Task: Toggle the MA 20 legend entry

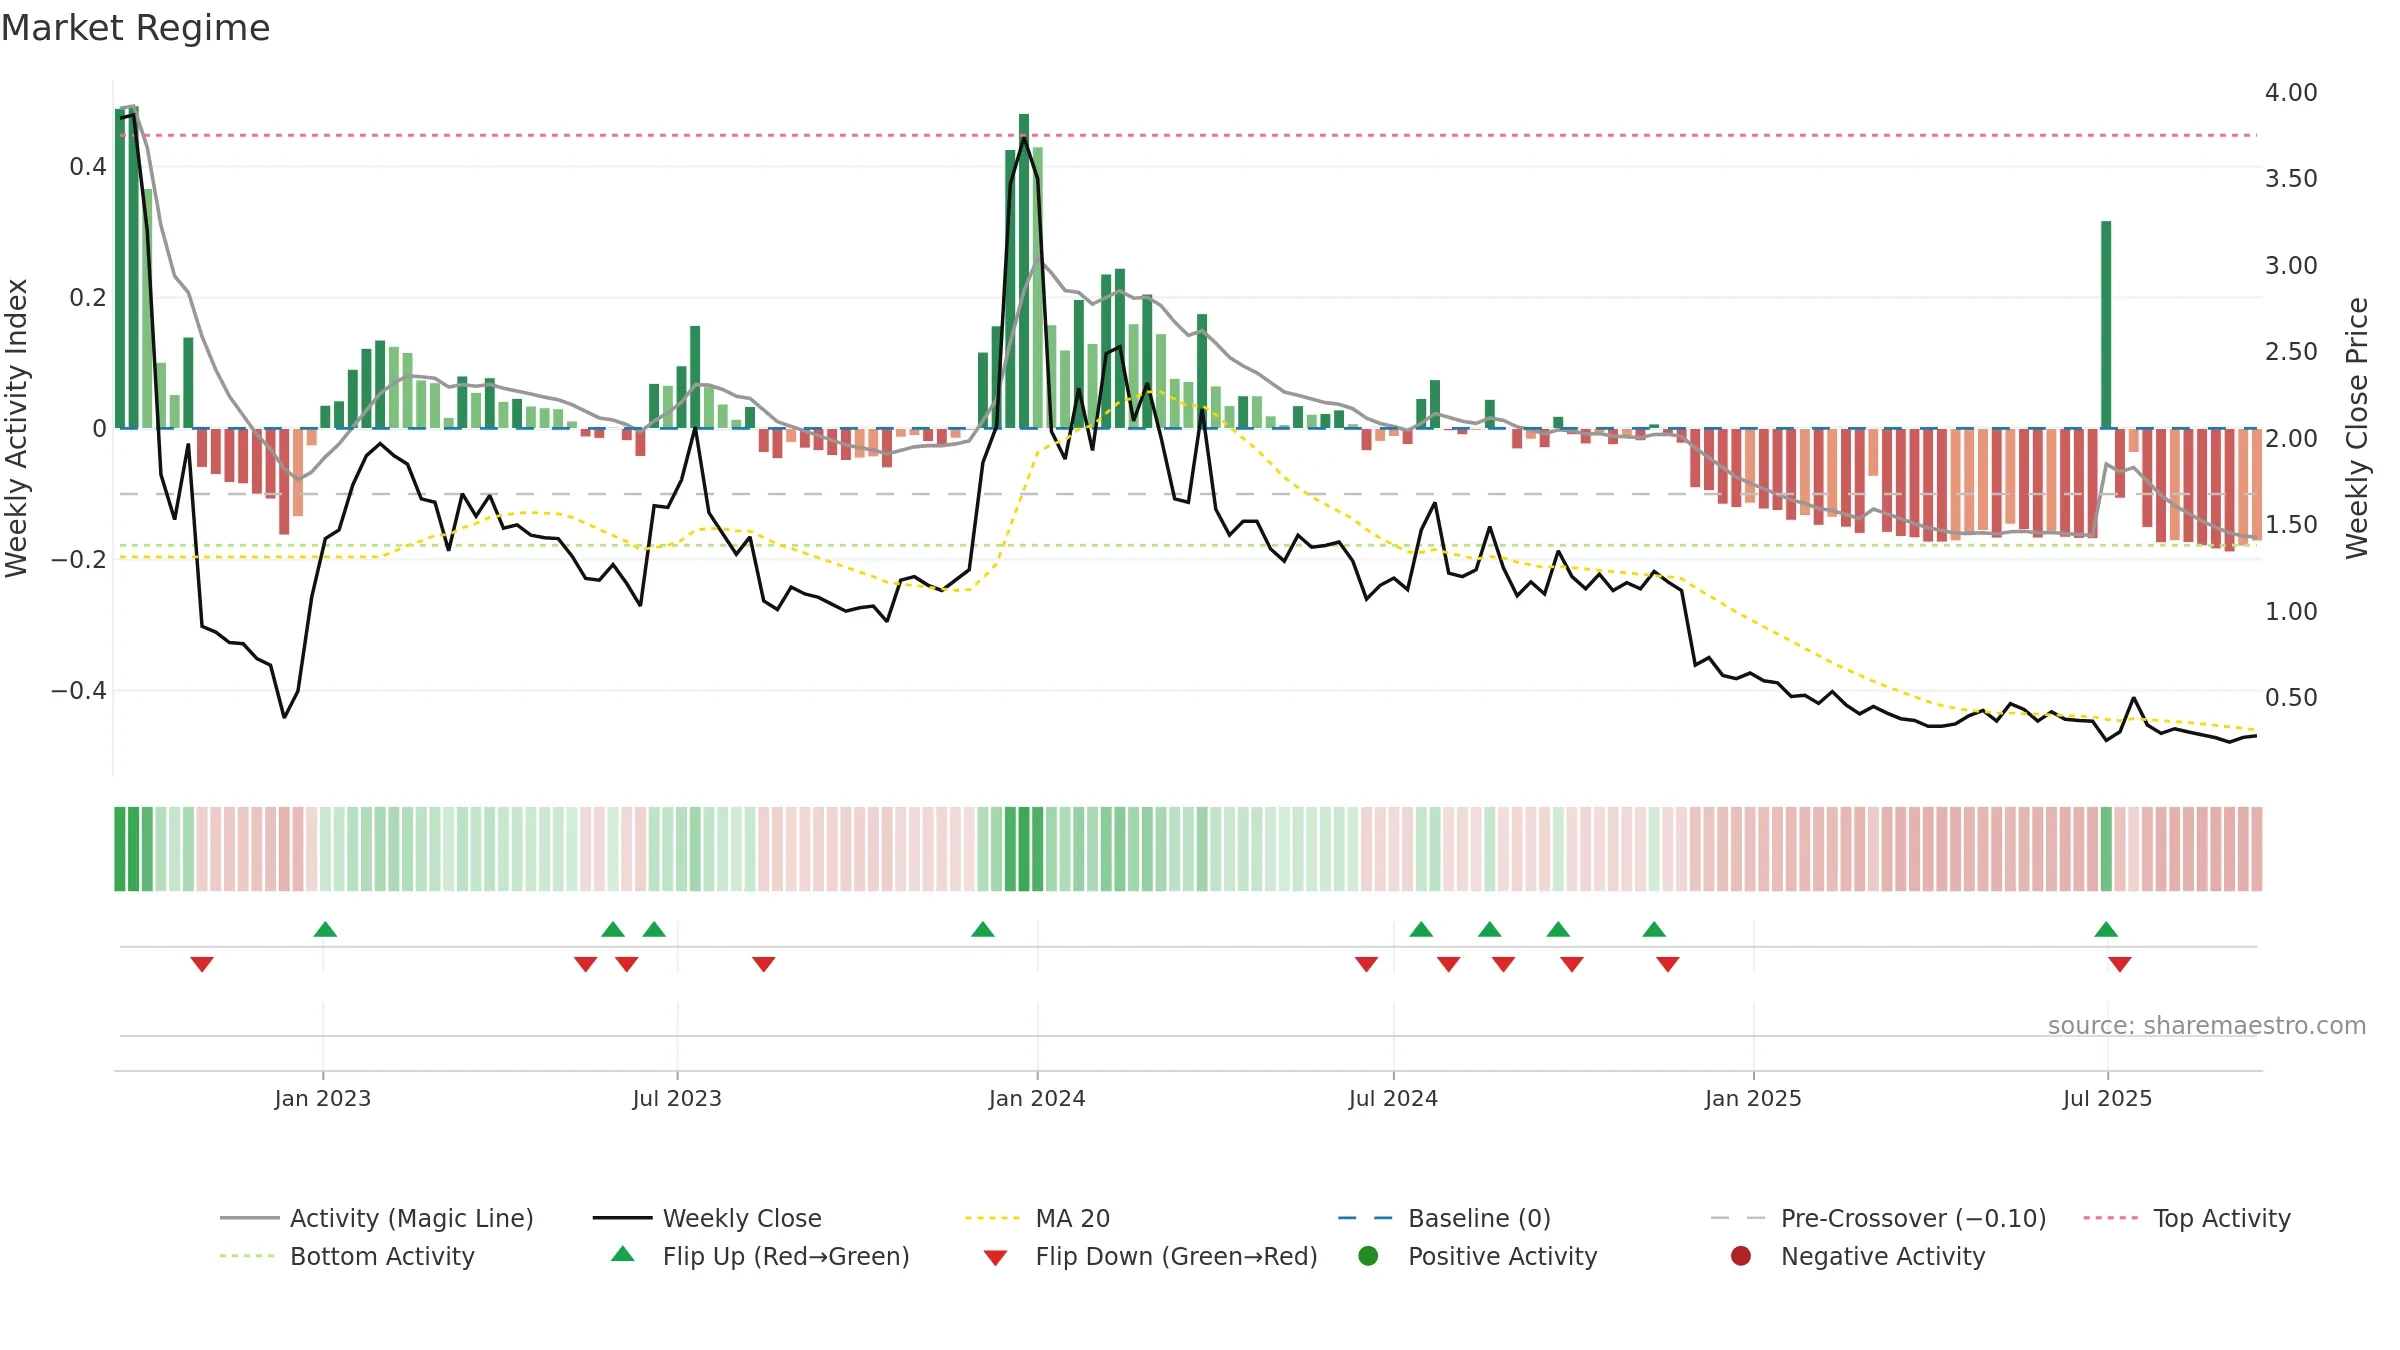Action: pos(1037,1218)
